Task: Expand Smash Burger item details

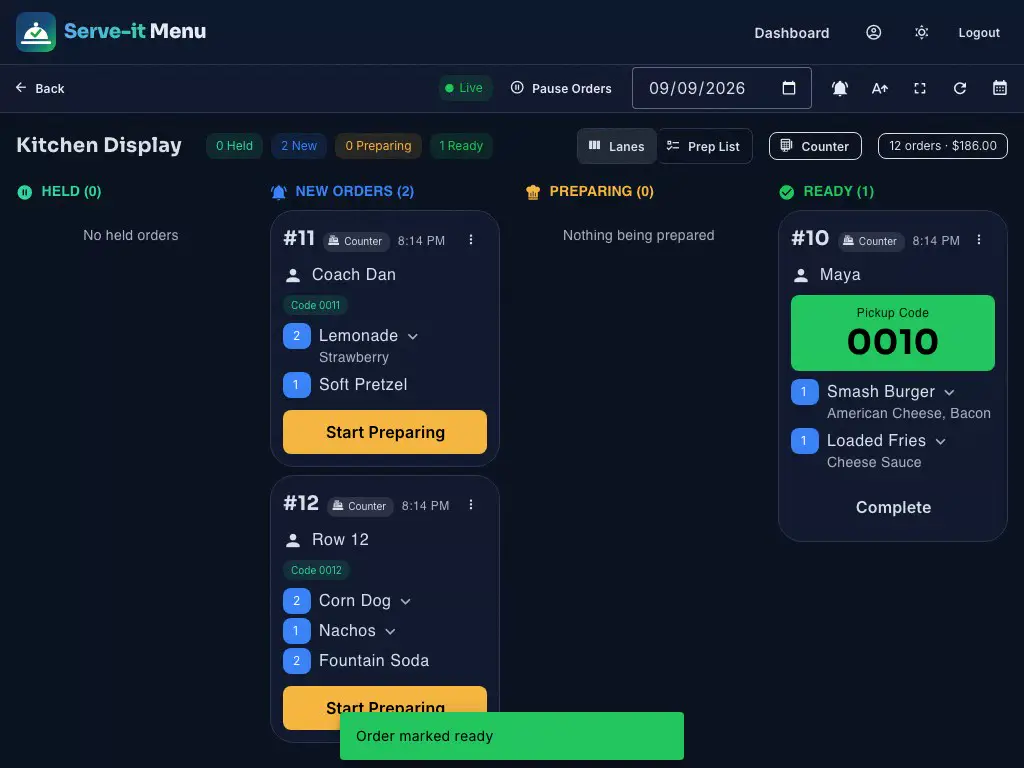Action: pyautogui.click(x=950, y=392)
